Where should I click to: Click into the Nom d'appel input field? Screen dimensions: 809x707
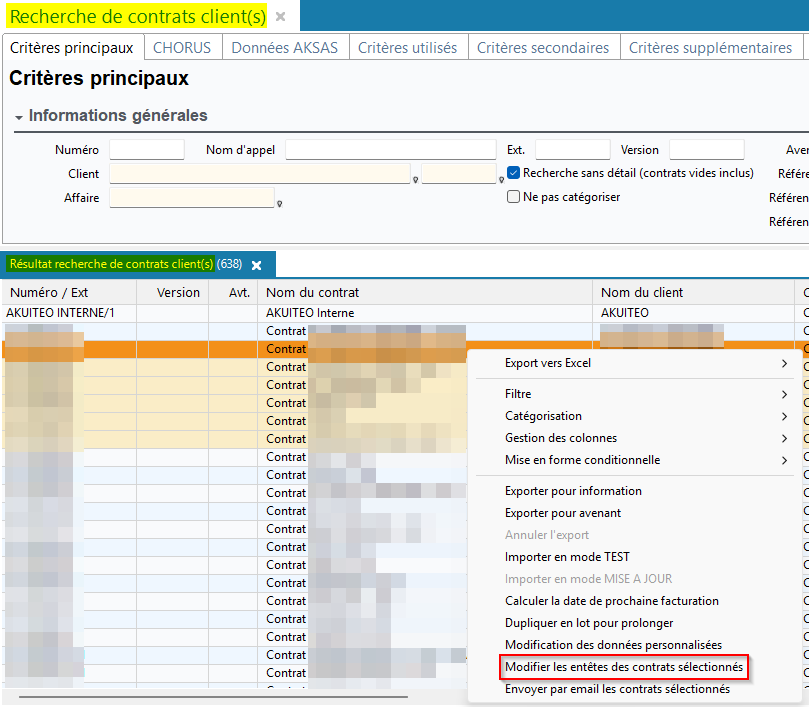390,150
